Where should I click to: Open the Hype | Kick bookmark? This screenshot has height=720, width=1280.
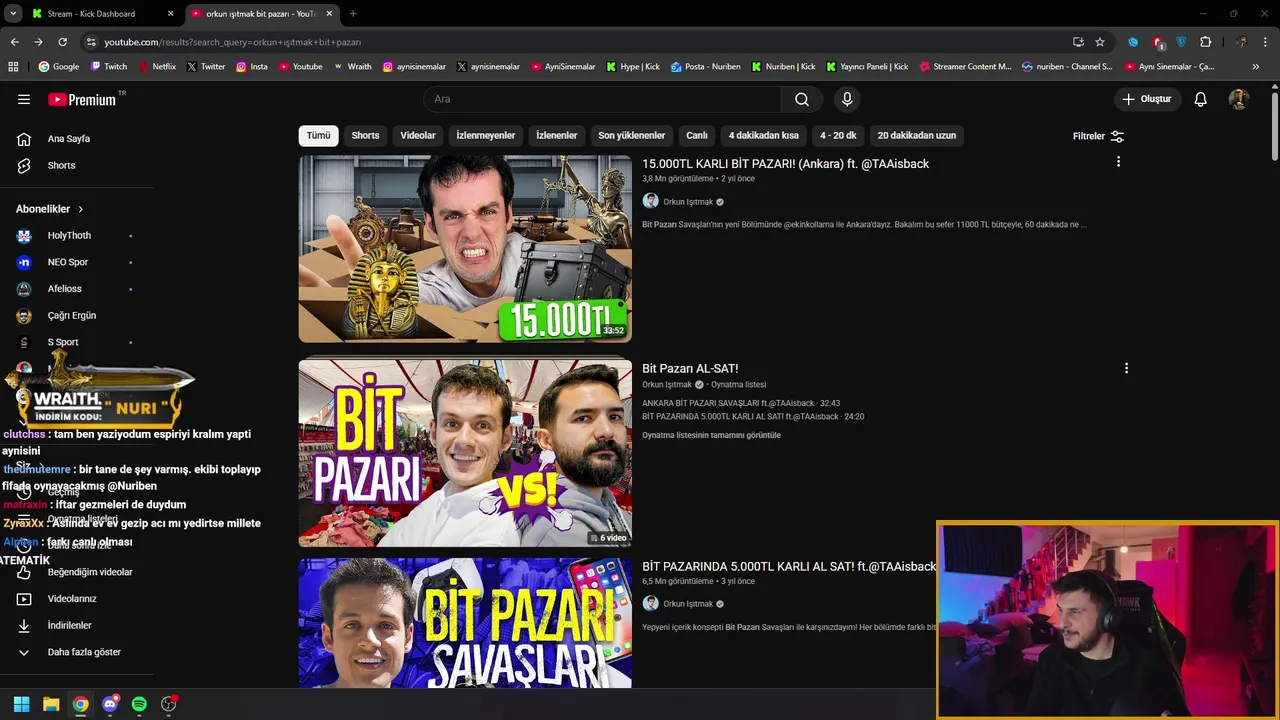(633, 67)
